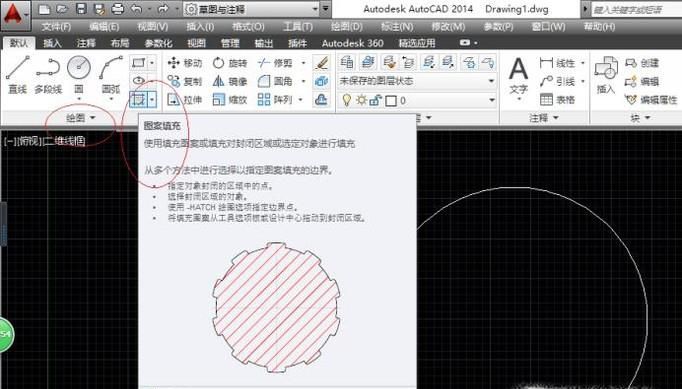
Task: Click the Plot printer icon
Action: tap(117, 9)
